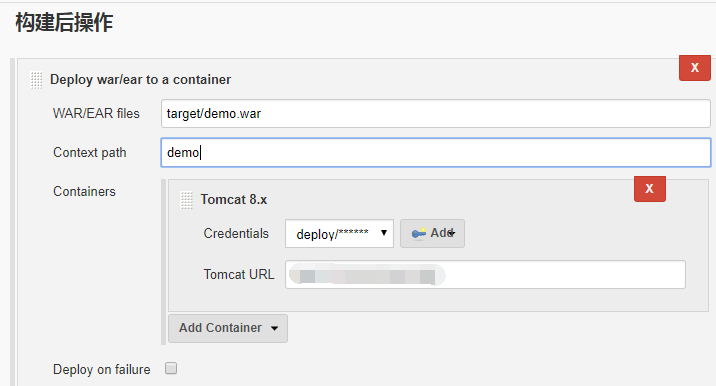The width and height of the screenshot is (716, 386).
Task: Click the Credentials dropdown arrow
Action: (384, 233)
